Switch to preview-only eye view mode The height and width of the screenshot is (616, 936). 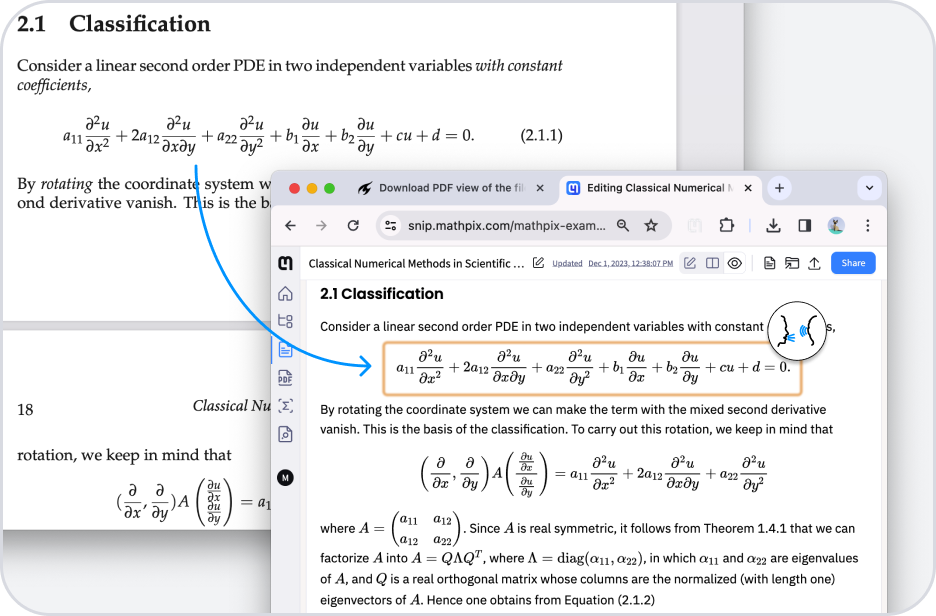pyautogui.click(x=735, y=263)
